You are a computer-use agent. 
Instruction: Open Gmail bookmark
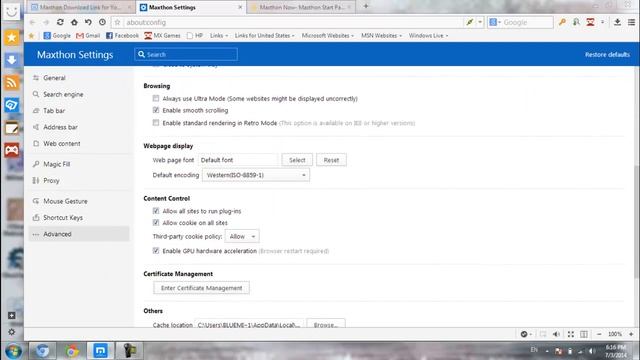coord(88,36)
